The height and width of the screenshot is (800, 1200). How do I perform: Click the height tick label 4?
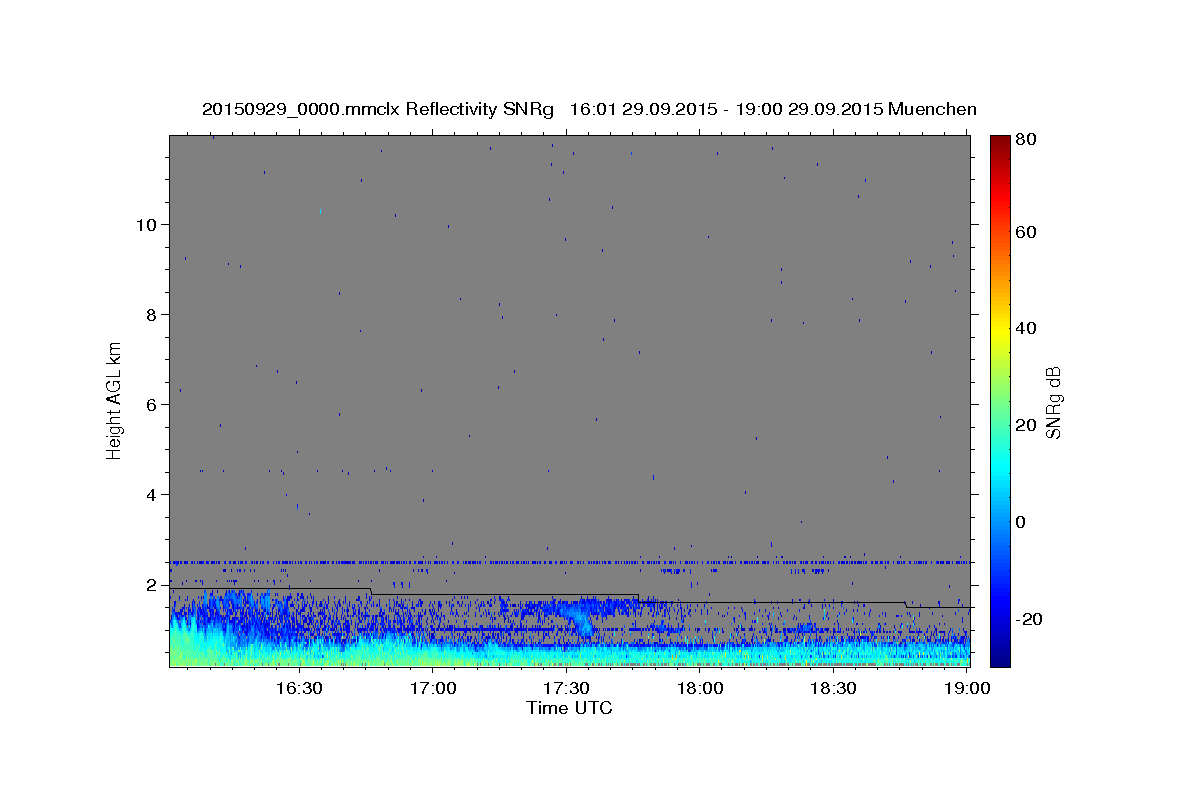tap(153, 494)
